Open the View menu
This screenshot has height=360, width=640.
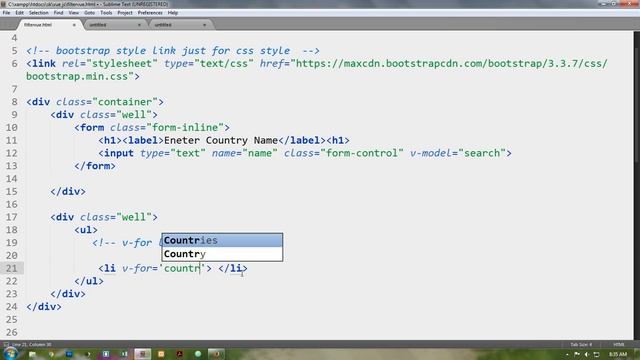point(74,13)
